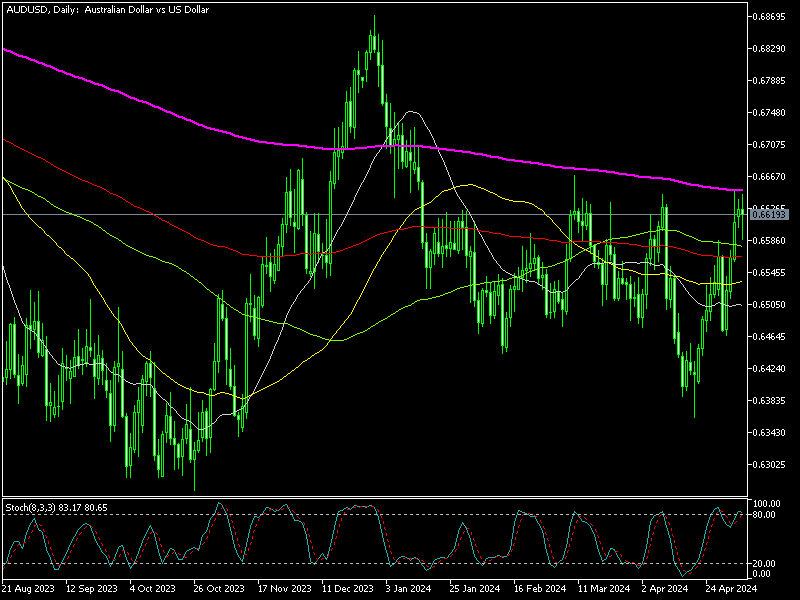This screenshot has height=600, width=800.
Task: Select the 21 Aug 2023 date marker
Action: pos(28,590)
